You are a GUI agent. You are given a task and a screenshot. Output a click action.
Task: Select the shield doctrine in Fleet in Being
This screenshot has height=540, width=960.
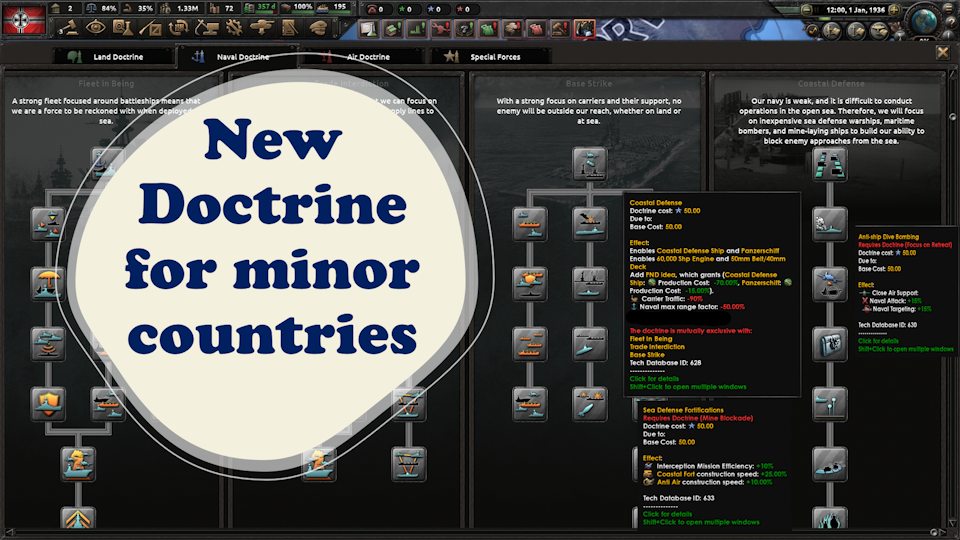click(x=48, y=403)
